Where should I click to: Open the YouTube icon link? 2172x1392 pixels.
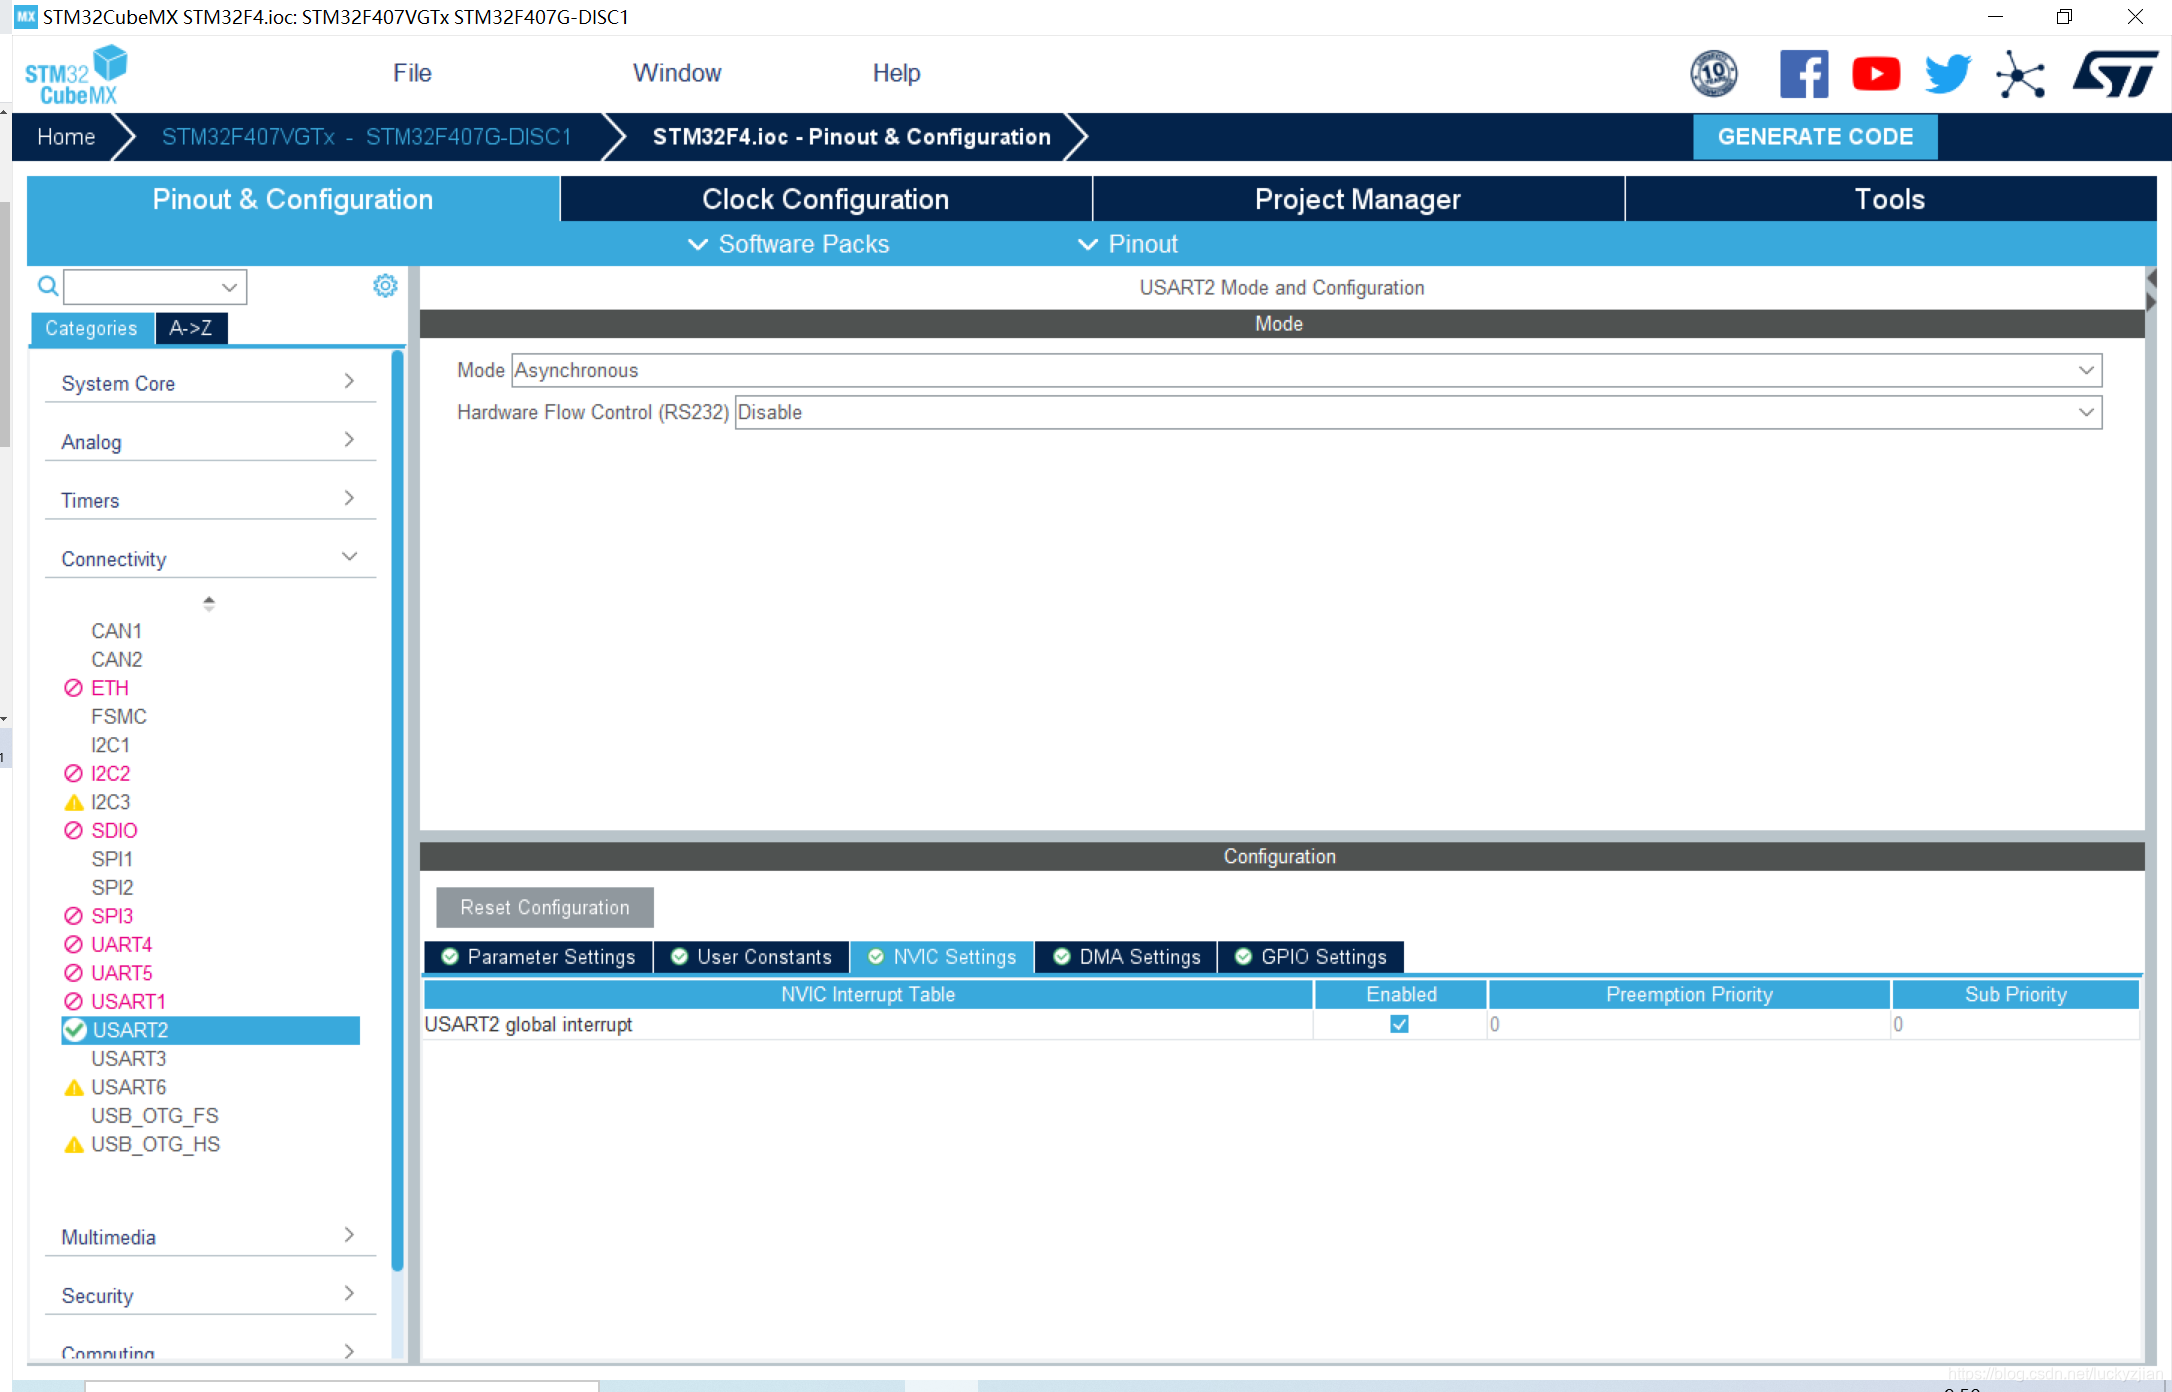pos(1875,74)
